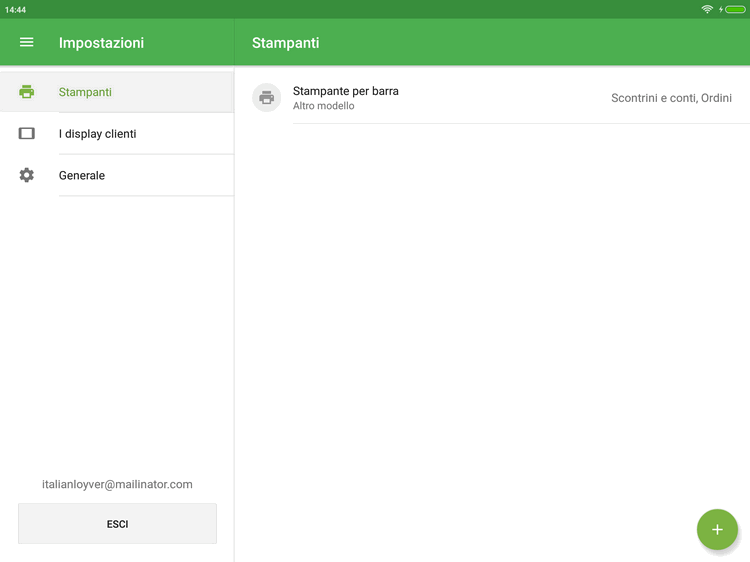Click the Generale gear icon
This screenshot has width=750, height=562.
point(27,175)
